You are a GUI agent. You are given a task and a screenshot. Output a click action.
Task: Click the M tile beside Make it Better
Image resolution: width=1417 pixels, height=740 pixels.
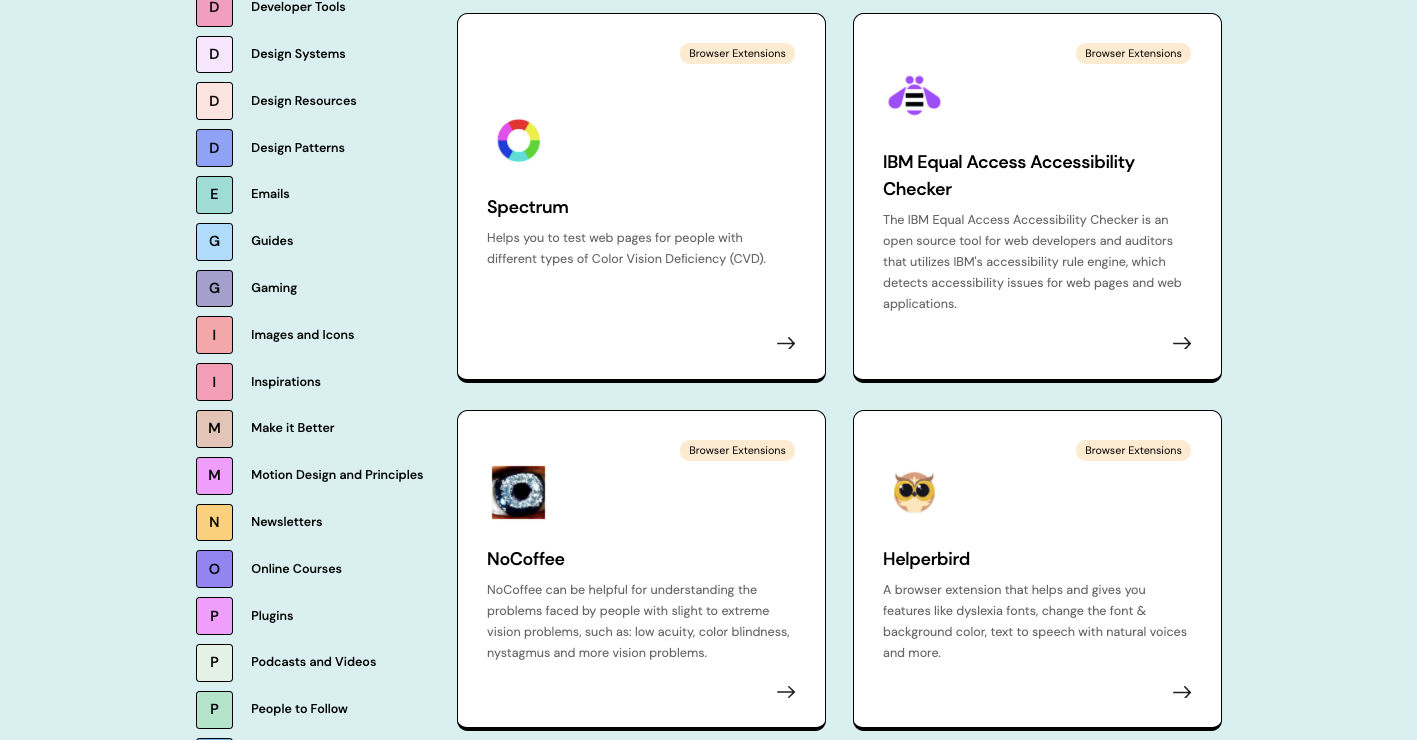click(x=214, y=428)
